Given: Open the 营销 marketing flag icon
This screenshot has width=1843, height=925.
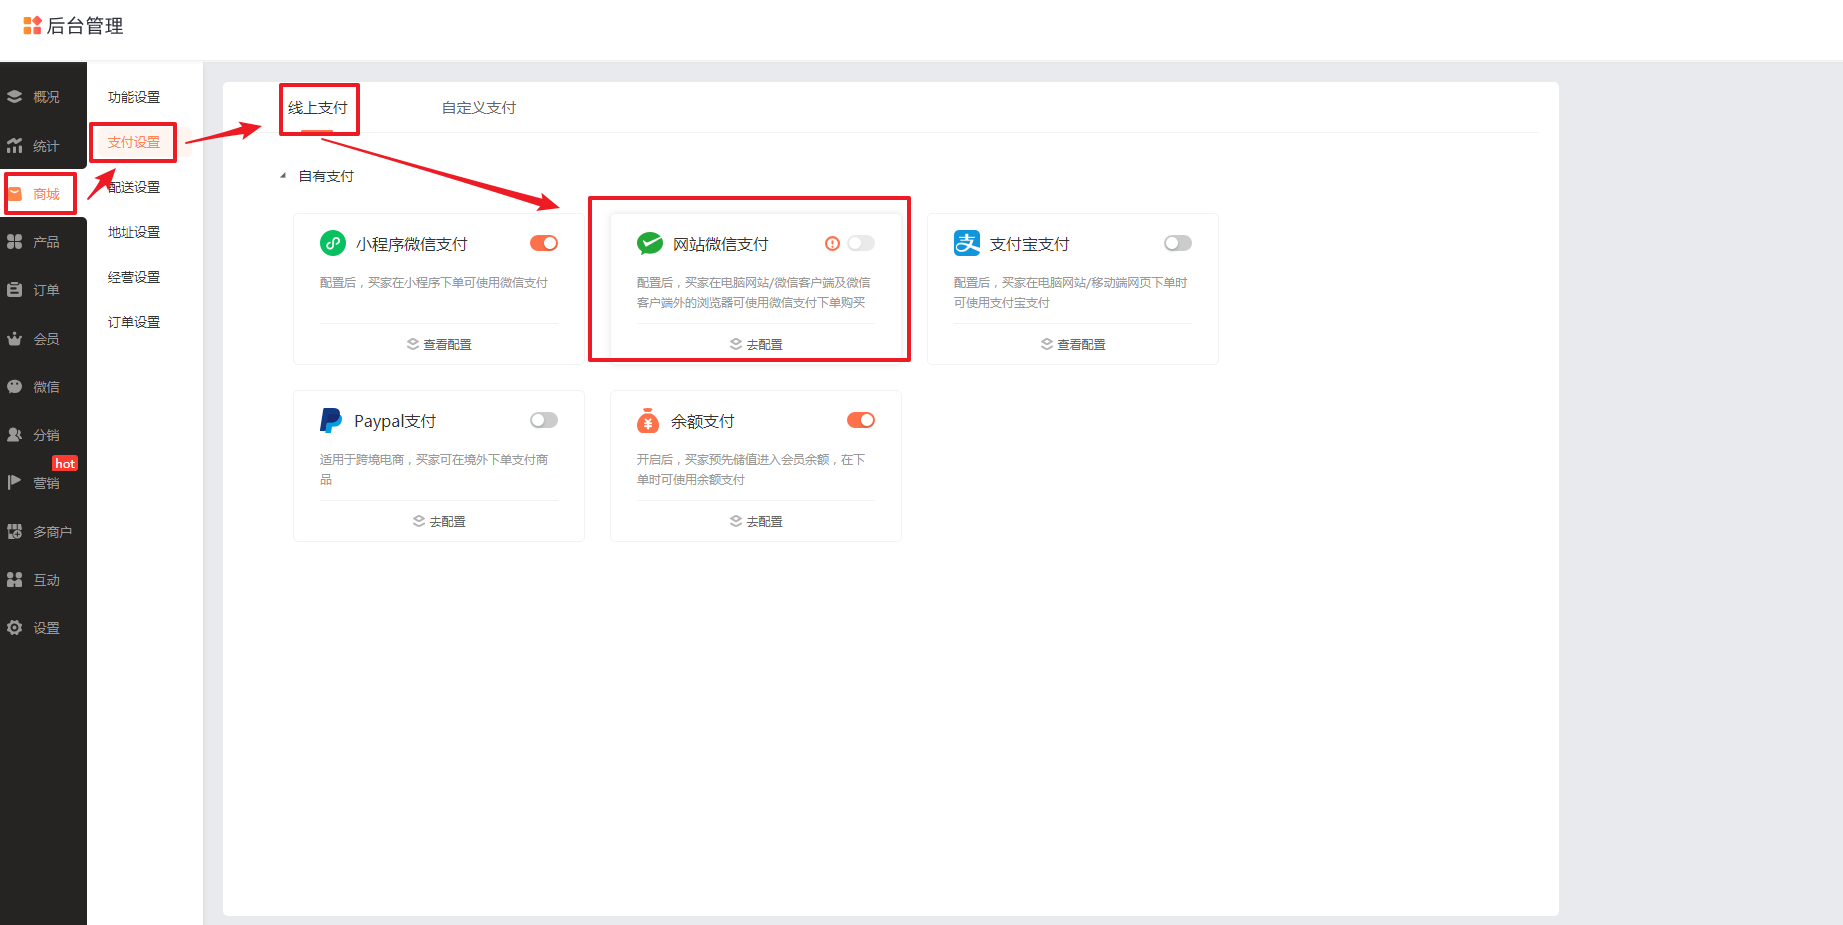Looking at the screenshot, I should tap(14, 483).
